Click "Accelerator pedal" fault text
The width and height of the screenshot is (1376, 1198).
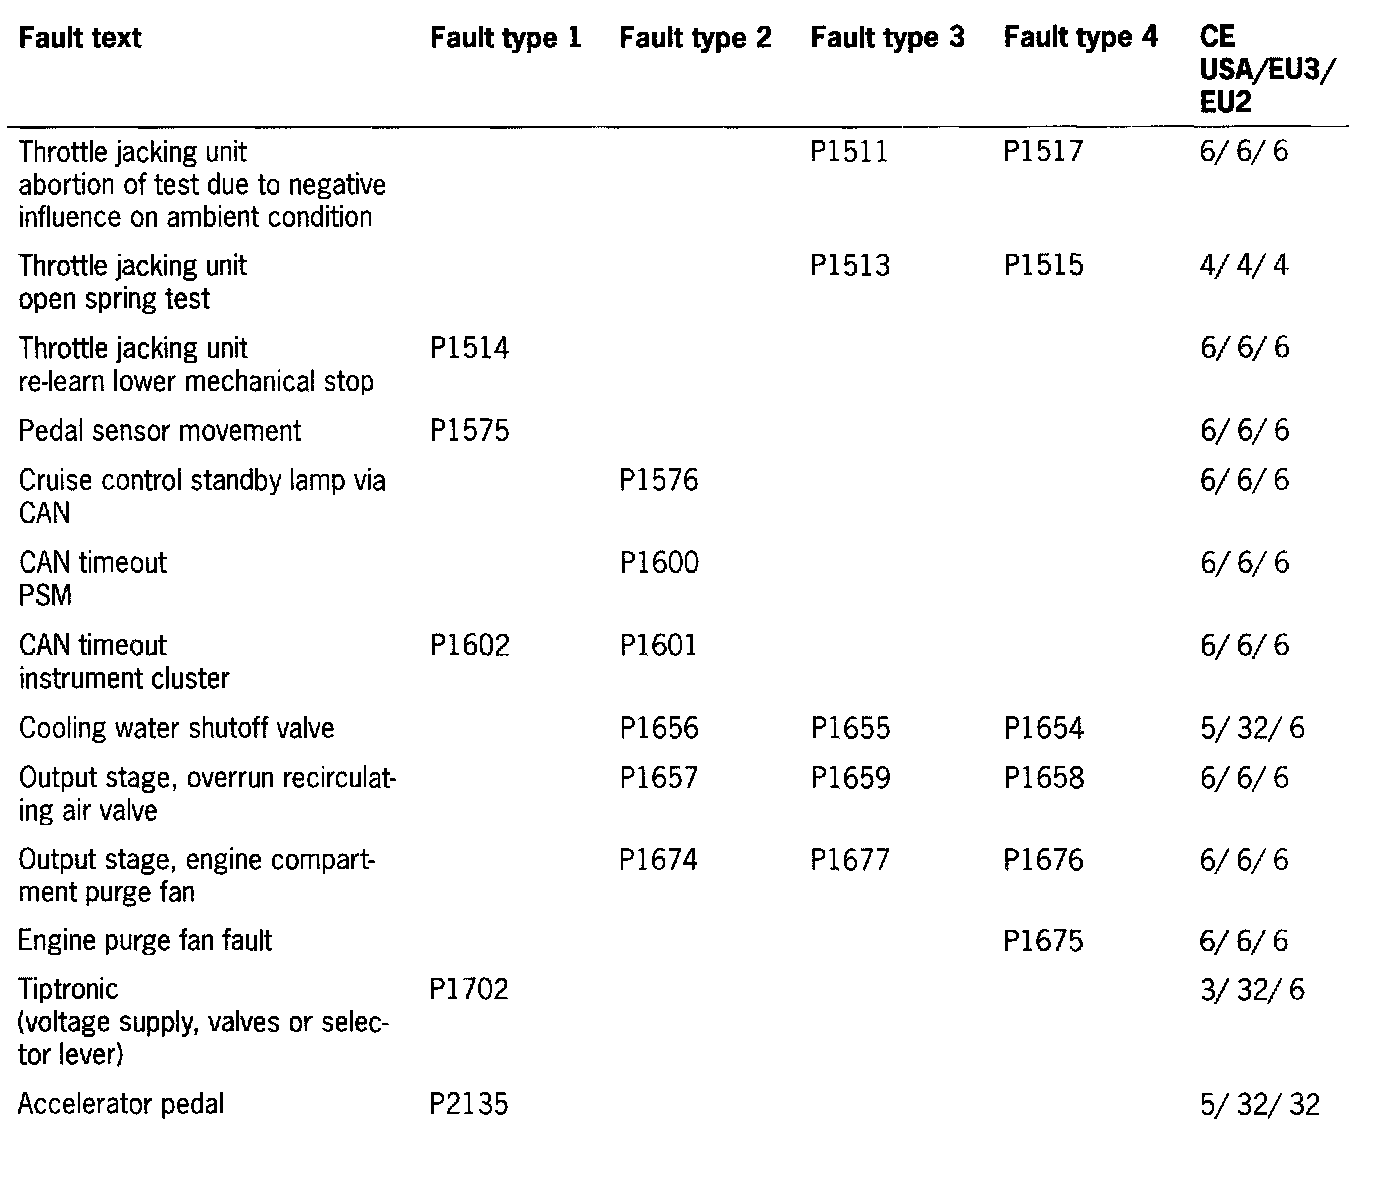pyautogui.click(x=121, y=1104)
